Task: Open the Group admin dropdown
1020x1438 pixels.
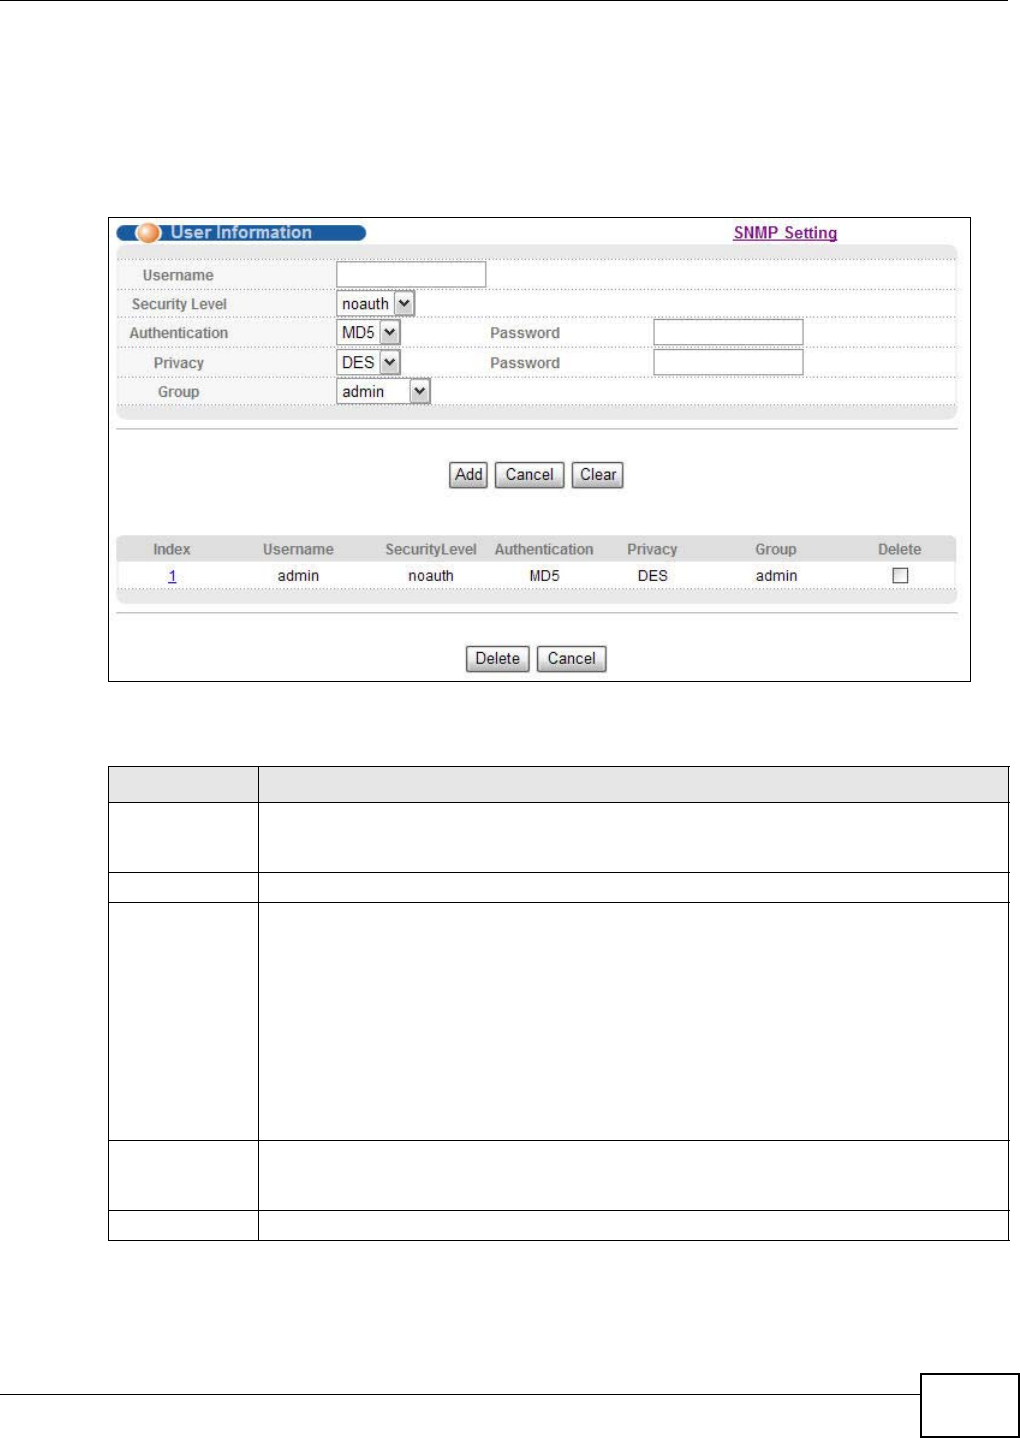Action: pos(383,392)
